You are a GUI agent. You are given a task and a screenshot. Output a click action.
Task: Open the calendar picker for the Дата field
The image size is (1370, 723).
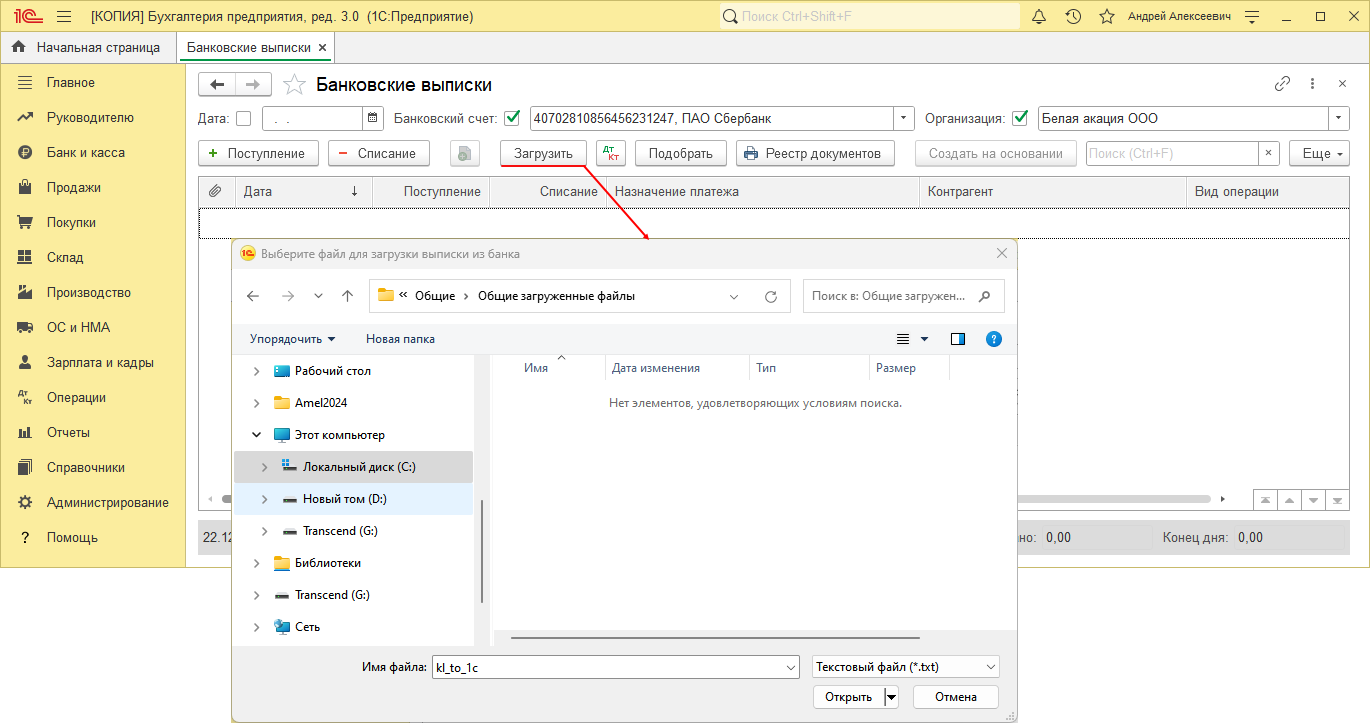click(373, 118)
